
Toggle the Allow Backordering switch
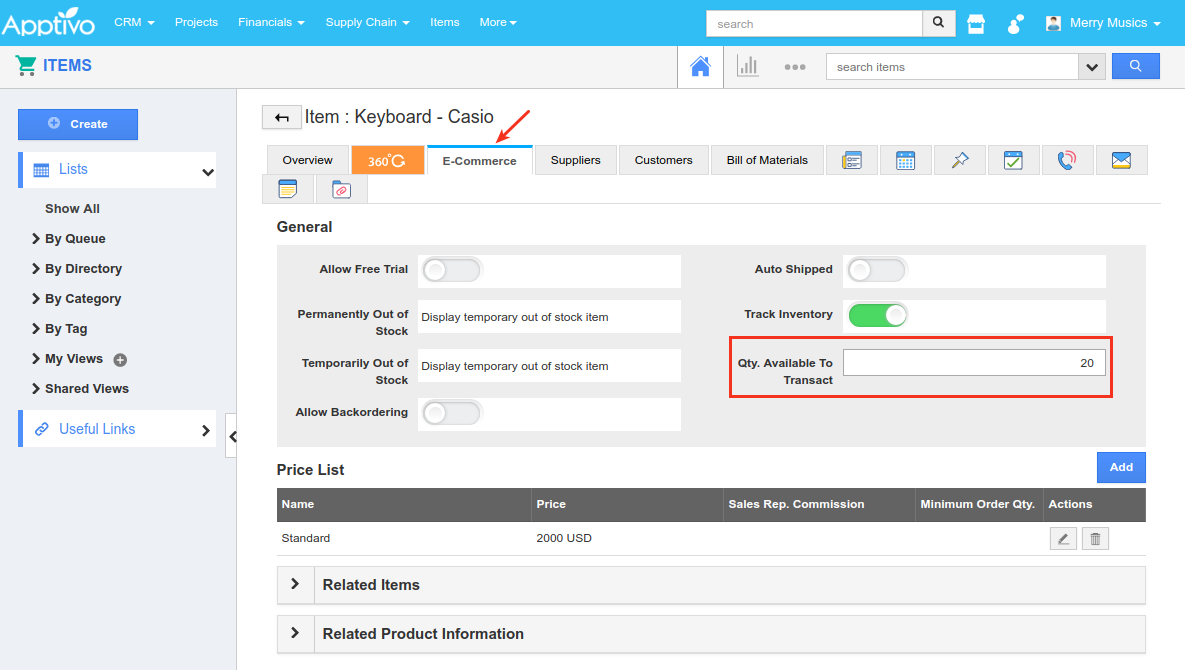[451, 413]
